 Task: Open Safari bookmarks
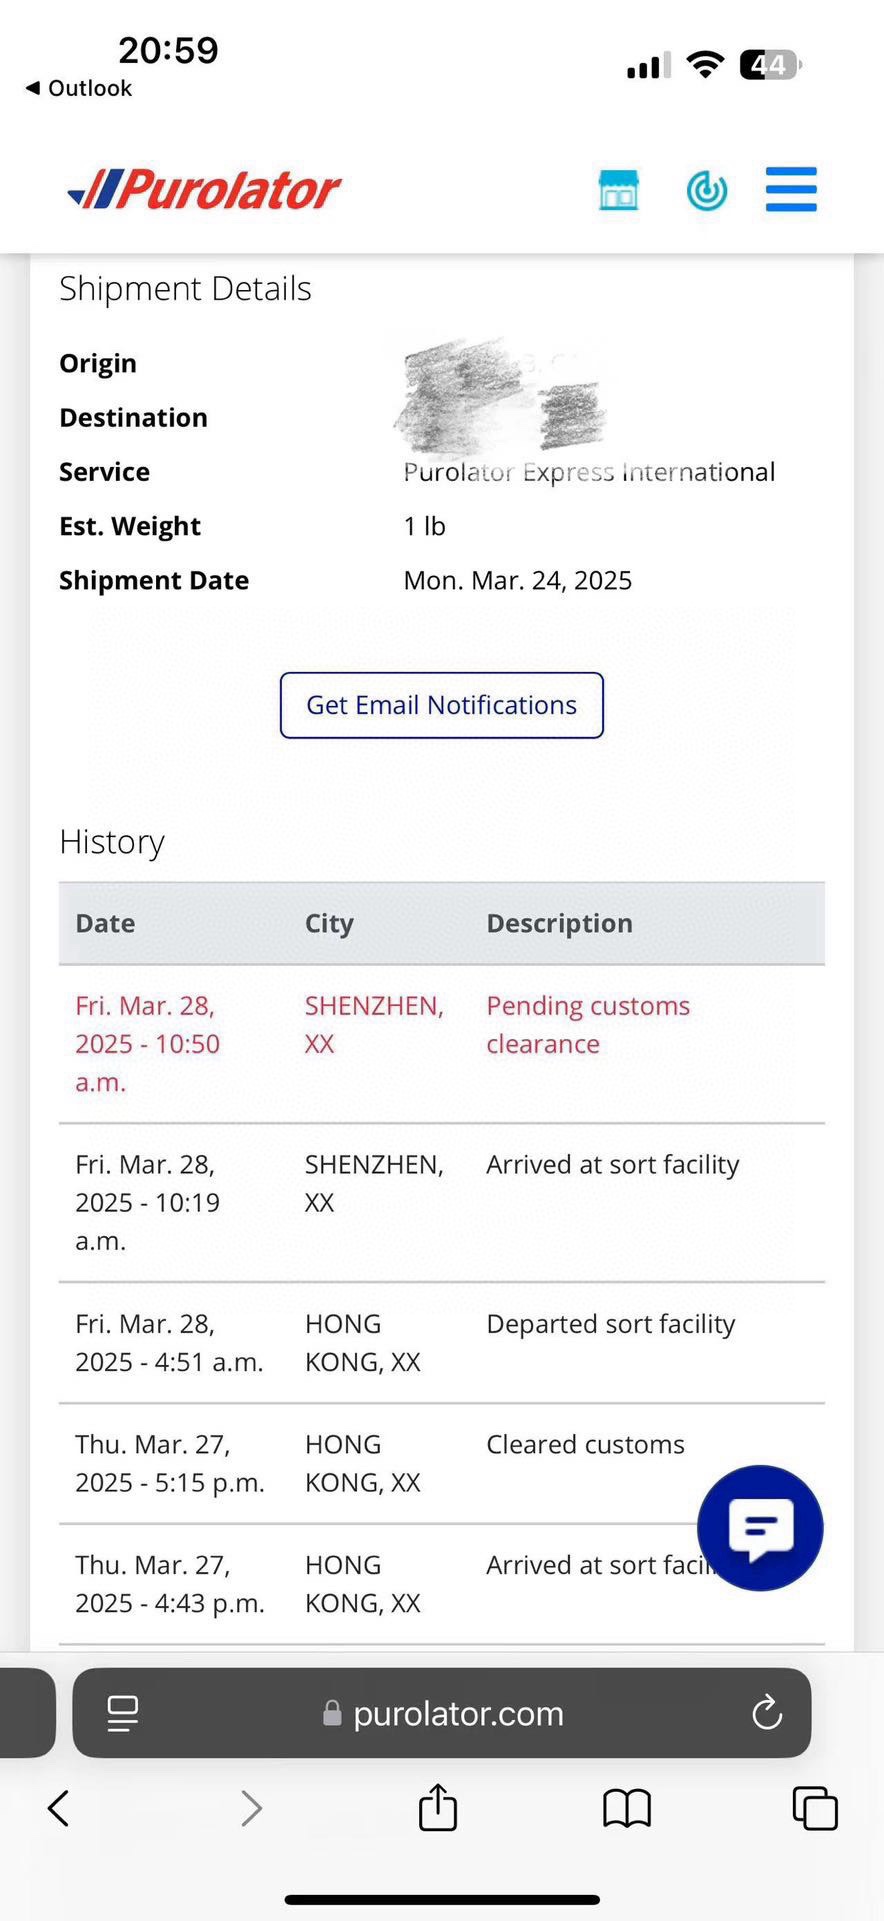(x=627, y=1808)
